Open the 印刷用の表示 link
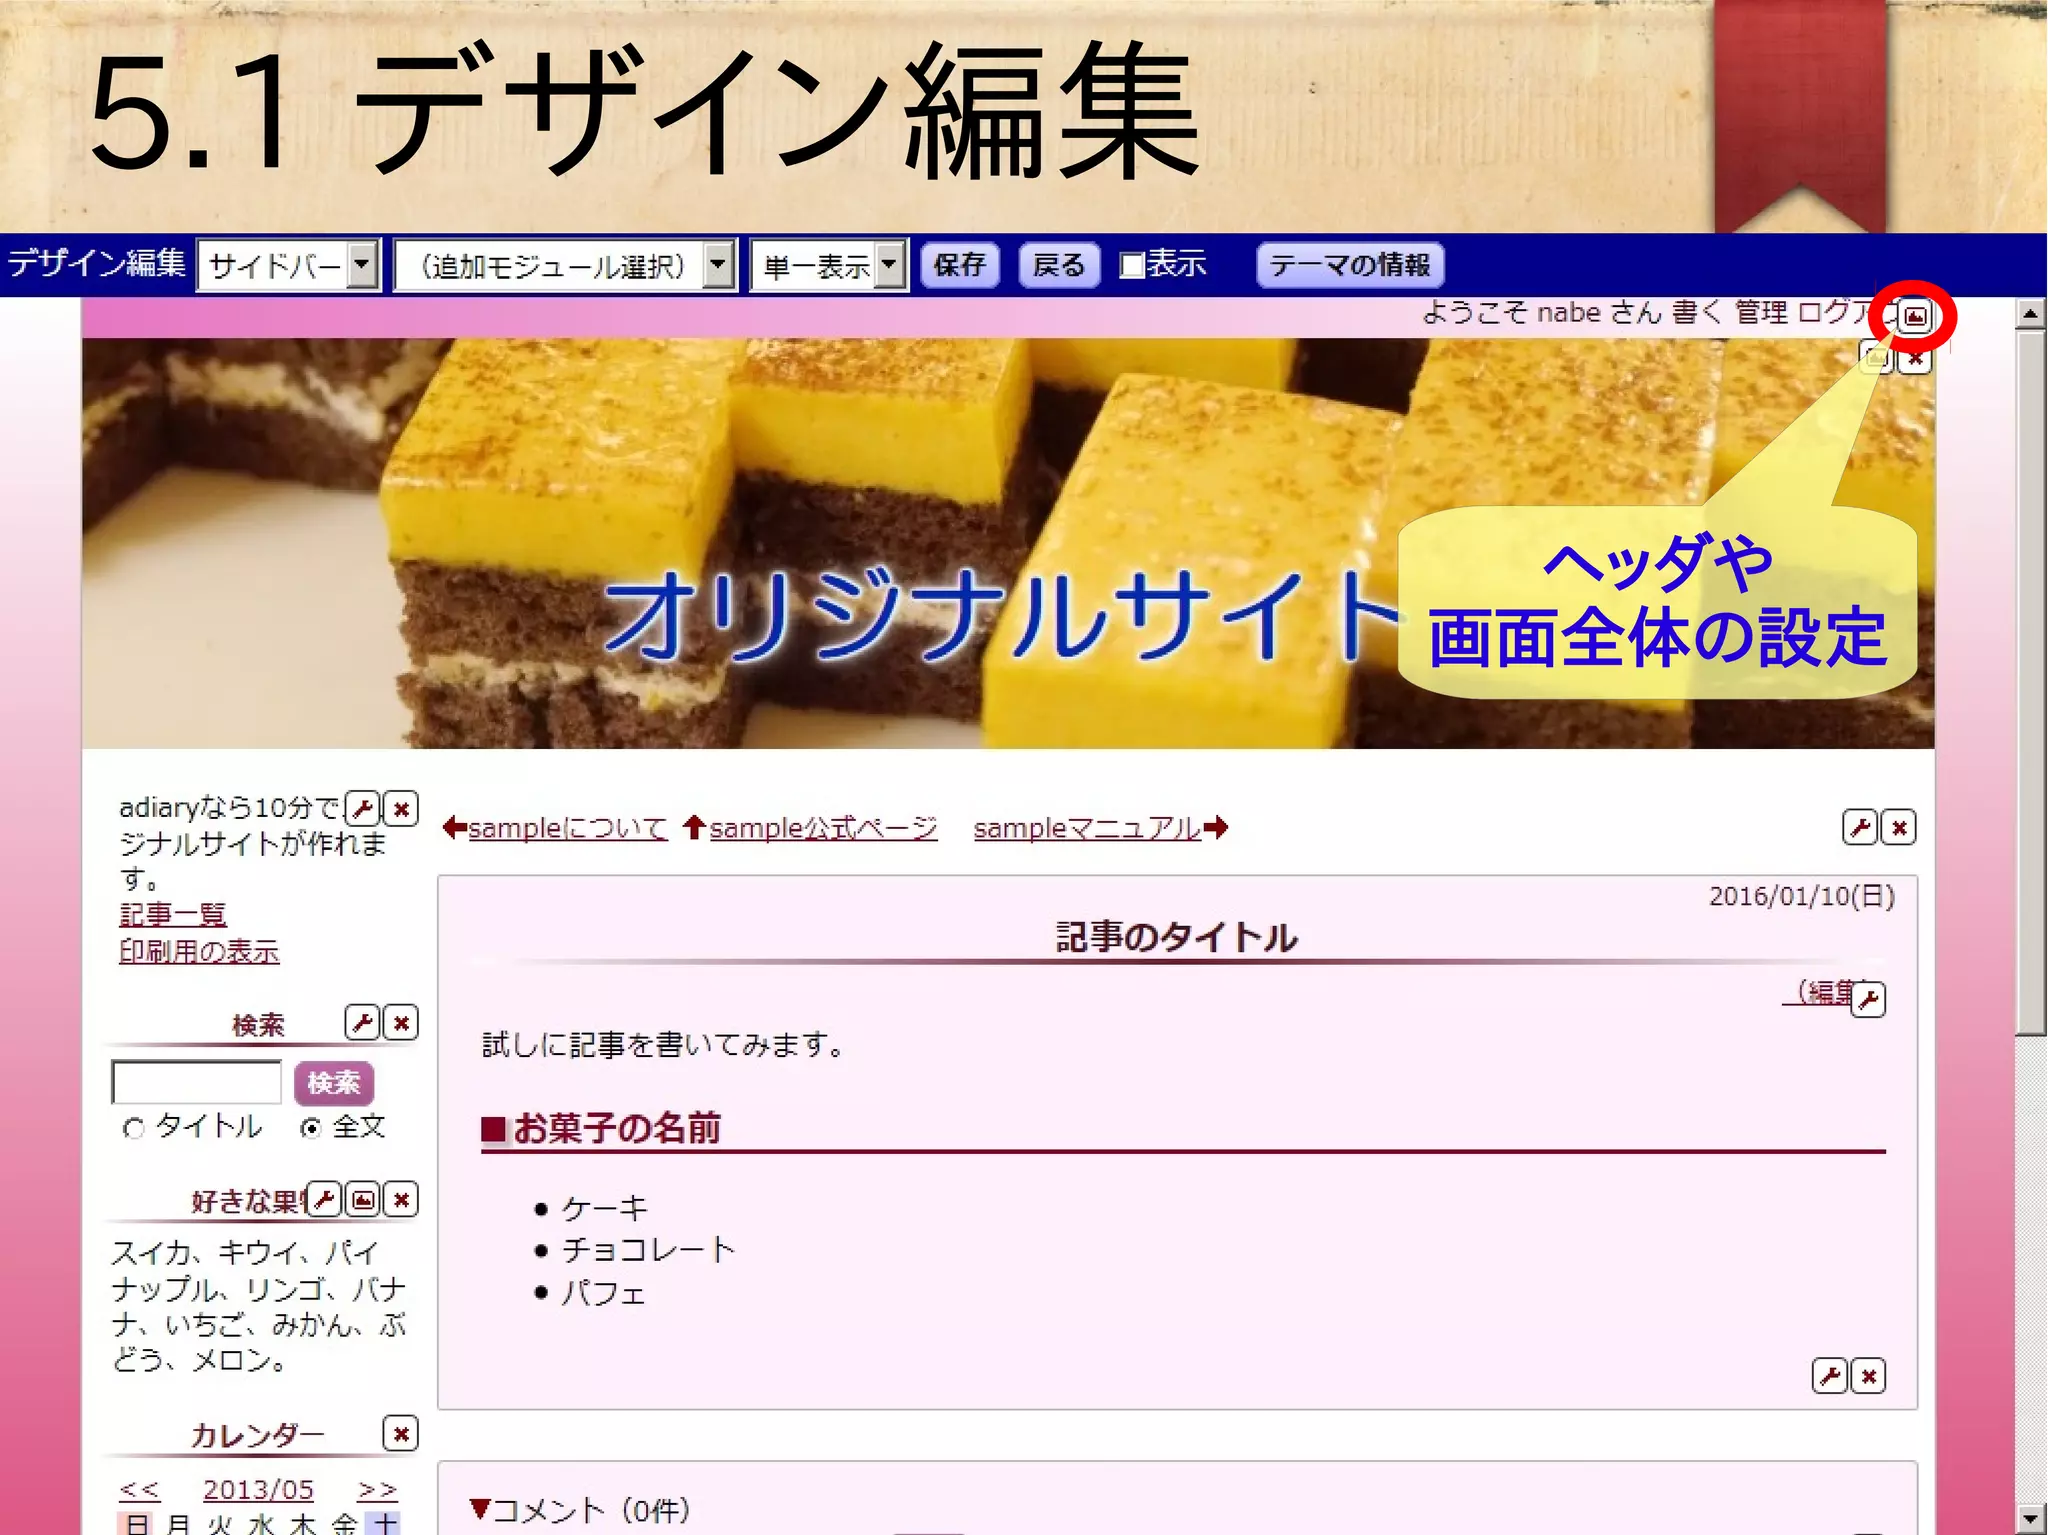2048x1535 pixels. pos(199,951)
